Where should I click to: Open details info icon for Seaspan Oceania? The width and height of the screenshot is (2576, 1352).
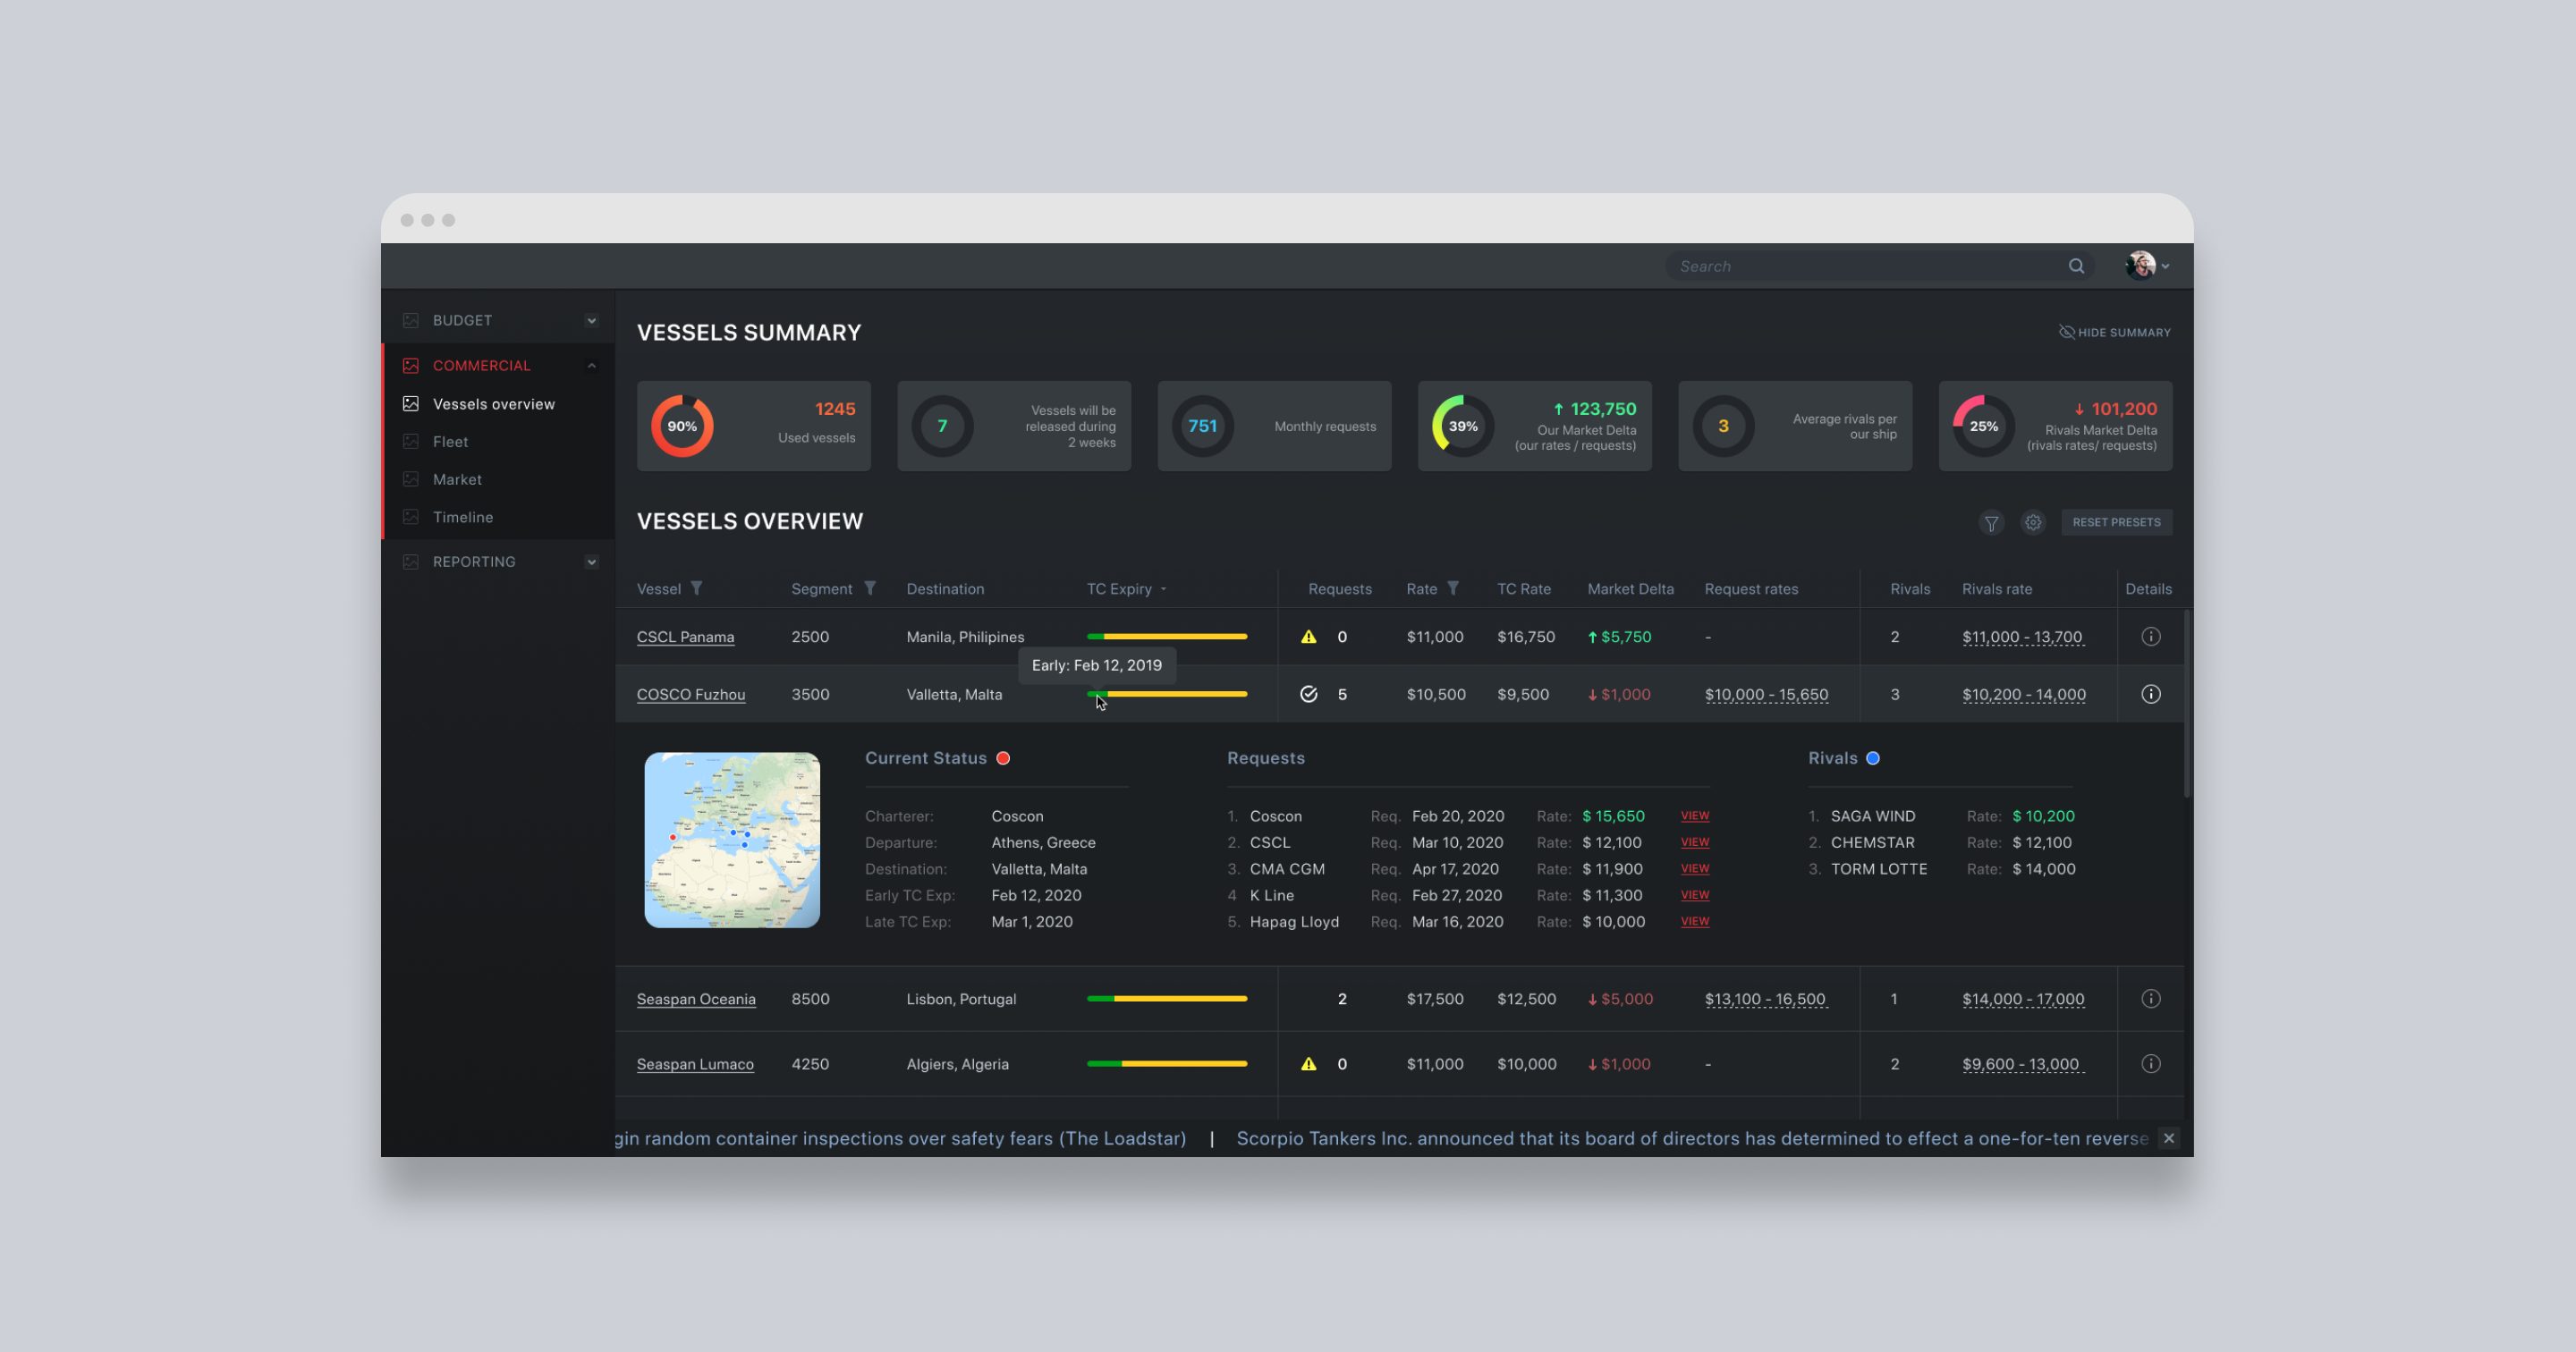[2151, 998]
